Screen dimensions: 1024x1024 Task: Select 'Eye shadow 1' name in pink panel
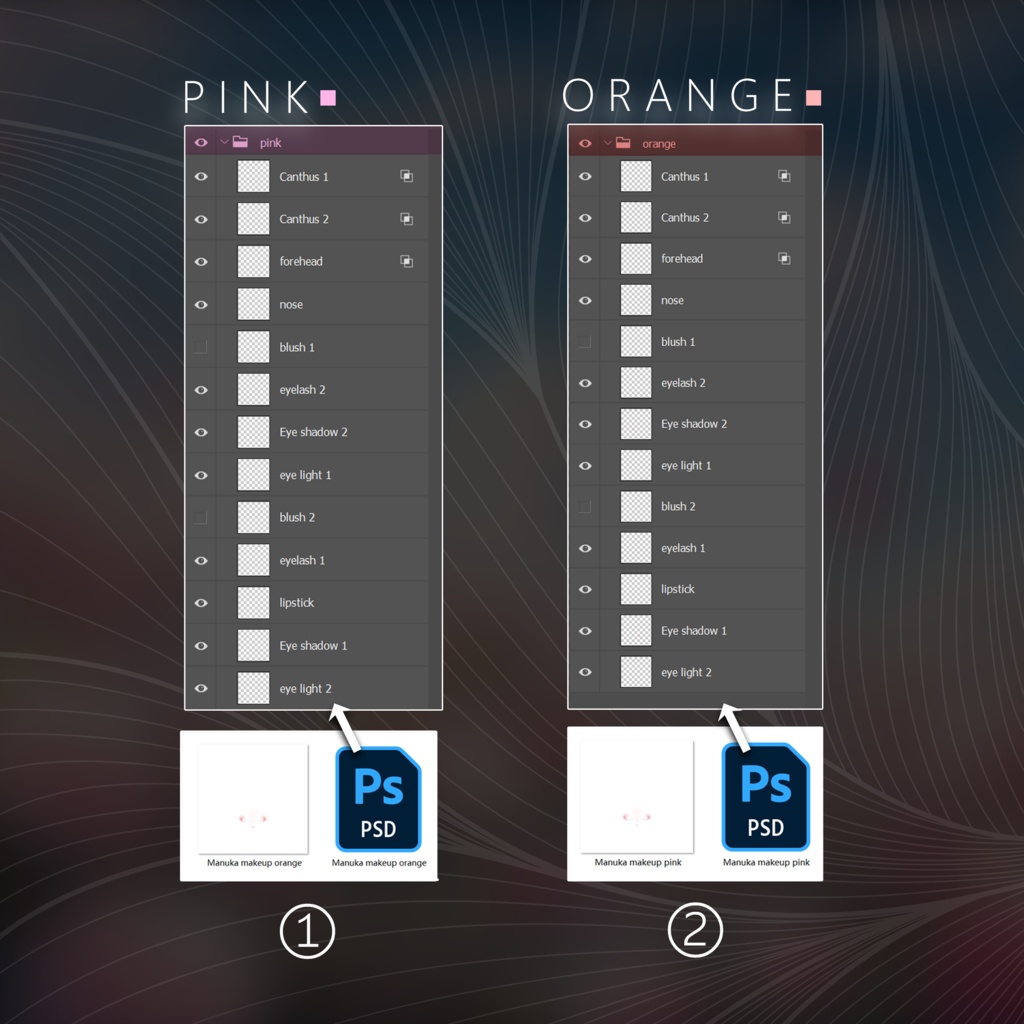313,645
